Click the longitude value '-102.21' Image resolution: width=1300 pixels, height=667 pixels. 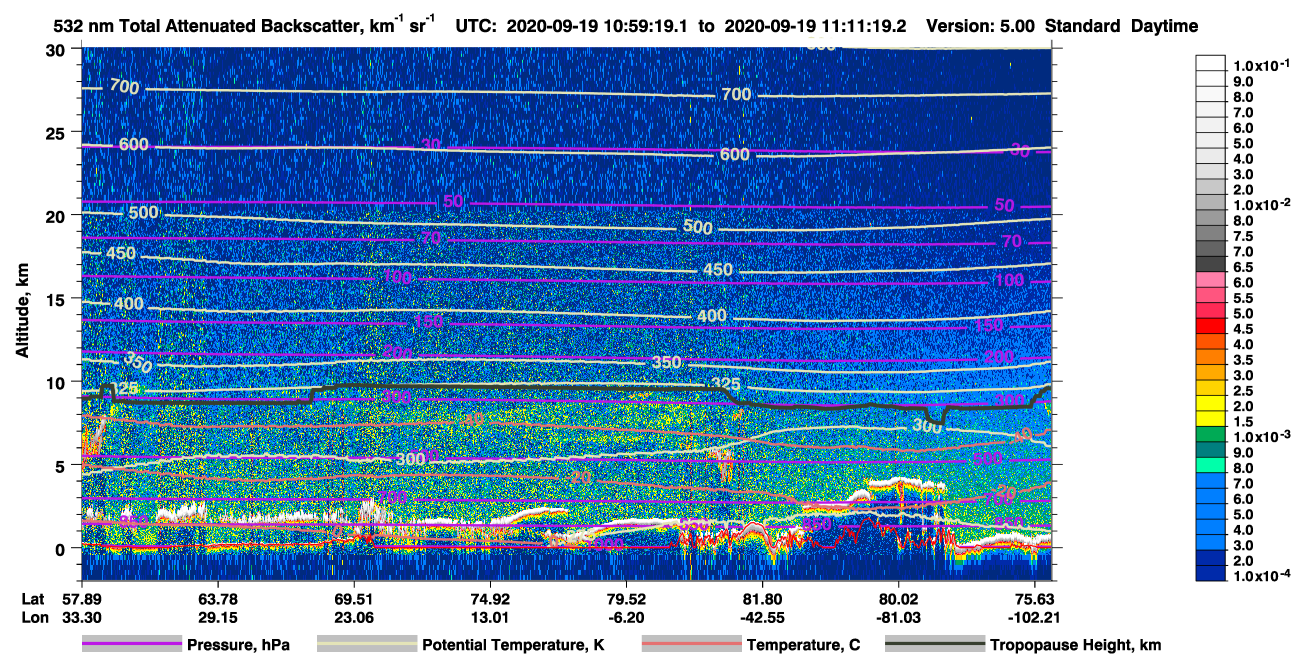point(1034,617)
